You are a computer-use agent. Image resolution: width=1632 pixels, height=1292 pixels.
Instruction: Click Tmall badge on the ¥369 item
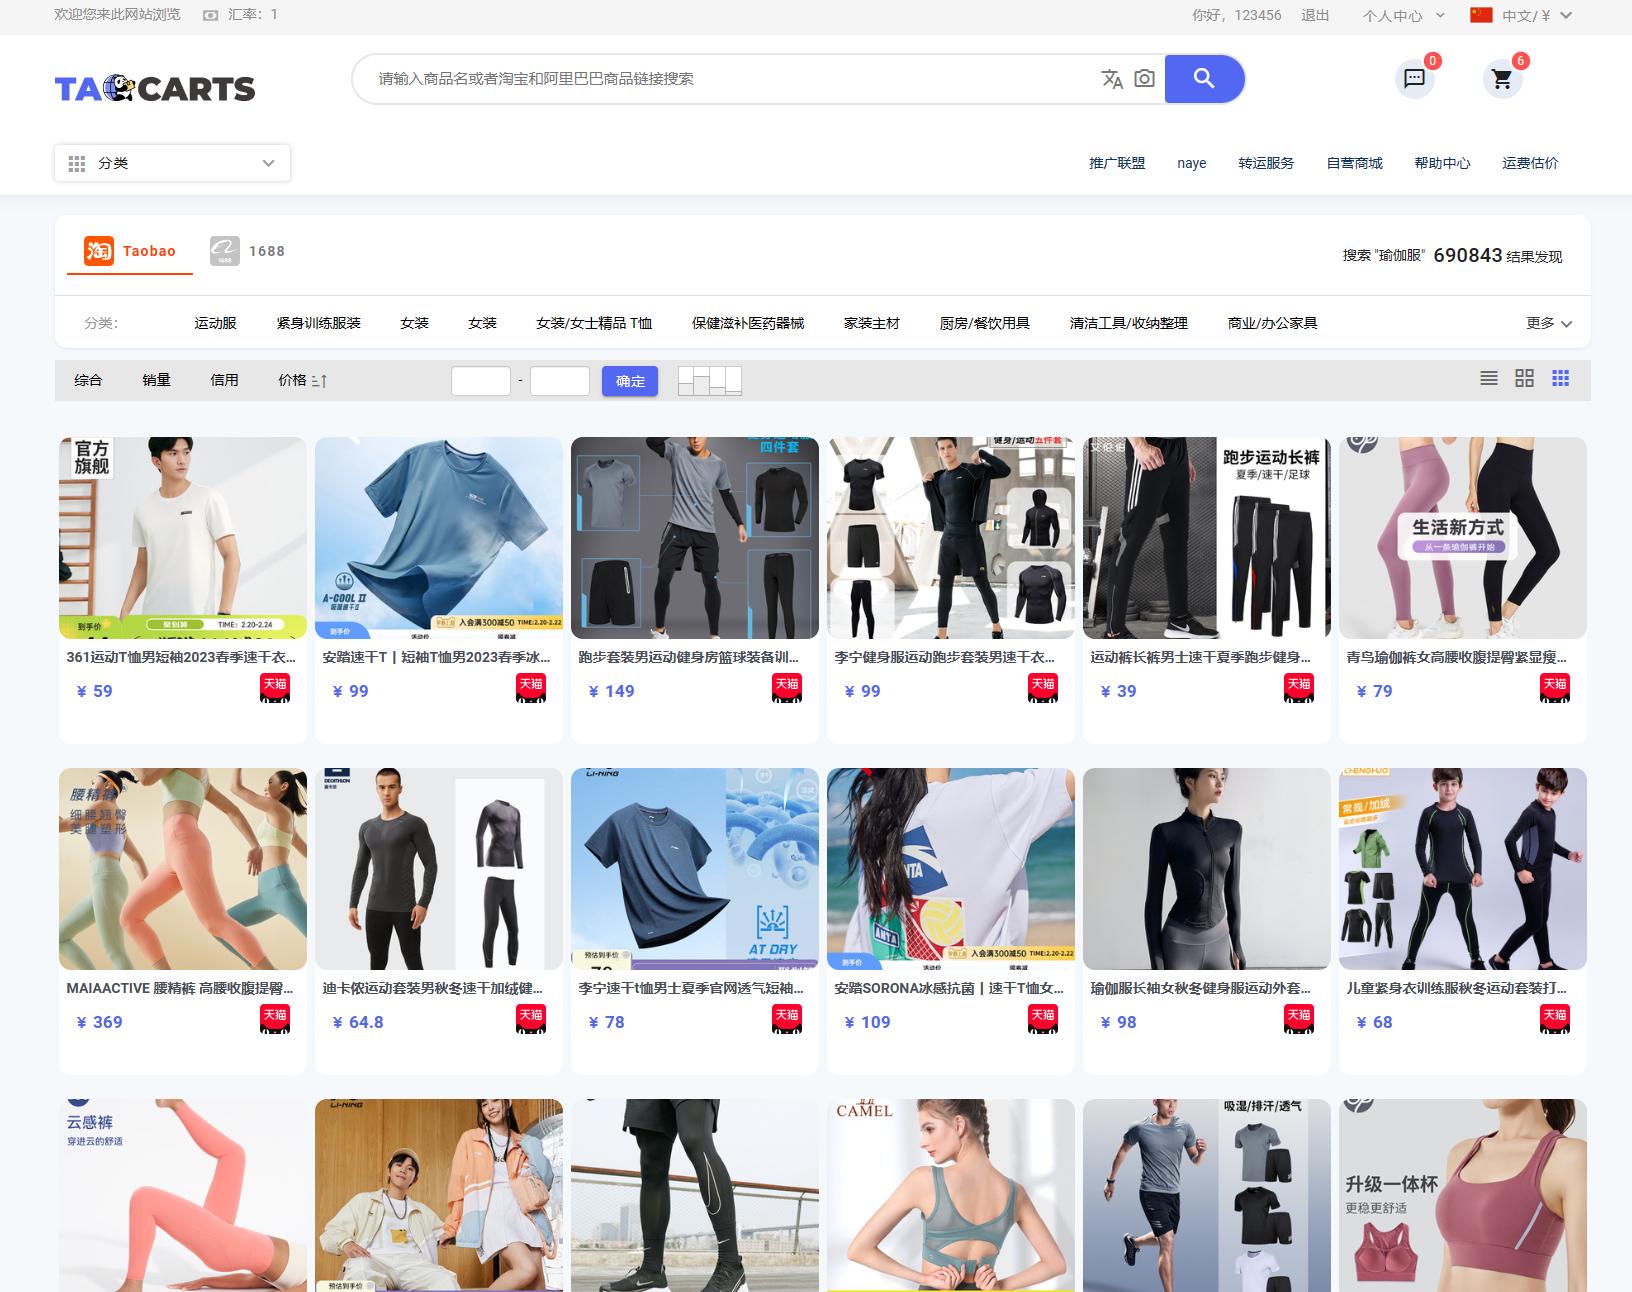[275, 1020]
